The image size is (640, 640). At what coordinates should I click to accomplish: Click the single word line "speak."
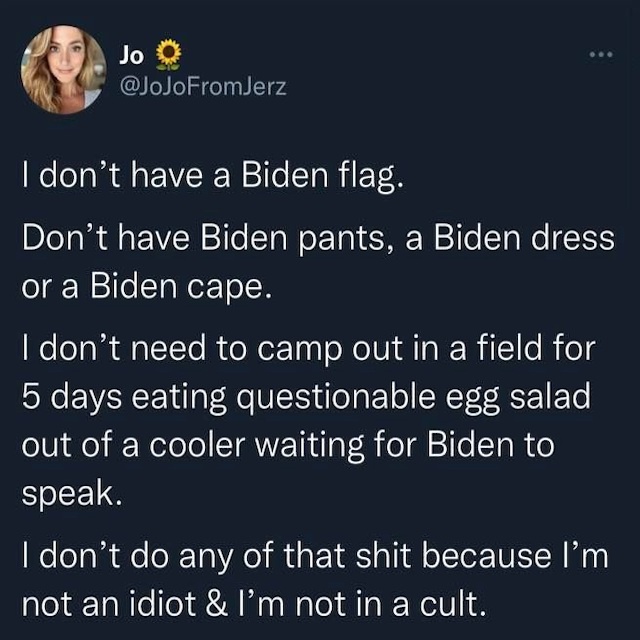71,492
